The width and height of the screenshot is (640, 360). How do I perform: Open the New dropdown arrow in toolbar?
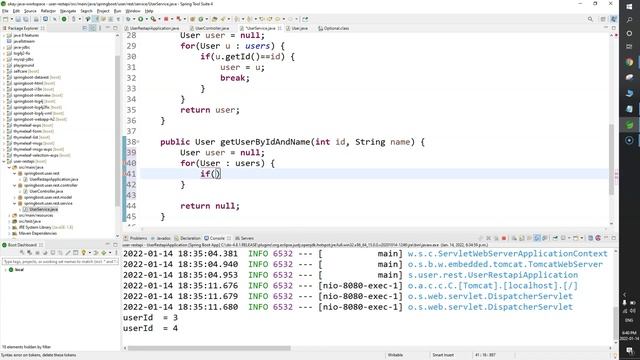(11, 19)
